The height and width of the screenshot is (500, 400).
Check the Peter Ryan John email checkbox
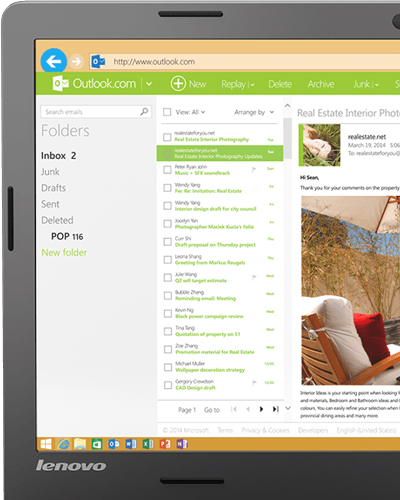point(167,170)
